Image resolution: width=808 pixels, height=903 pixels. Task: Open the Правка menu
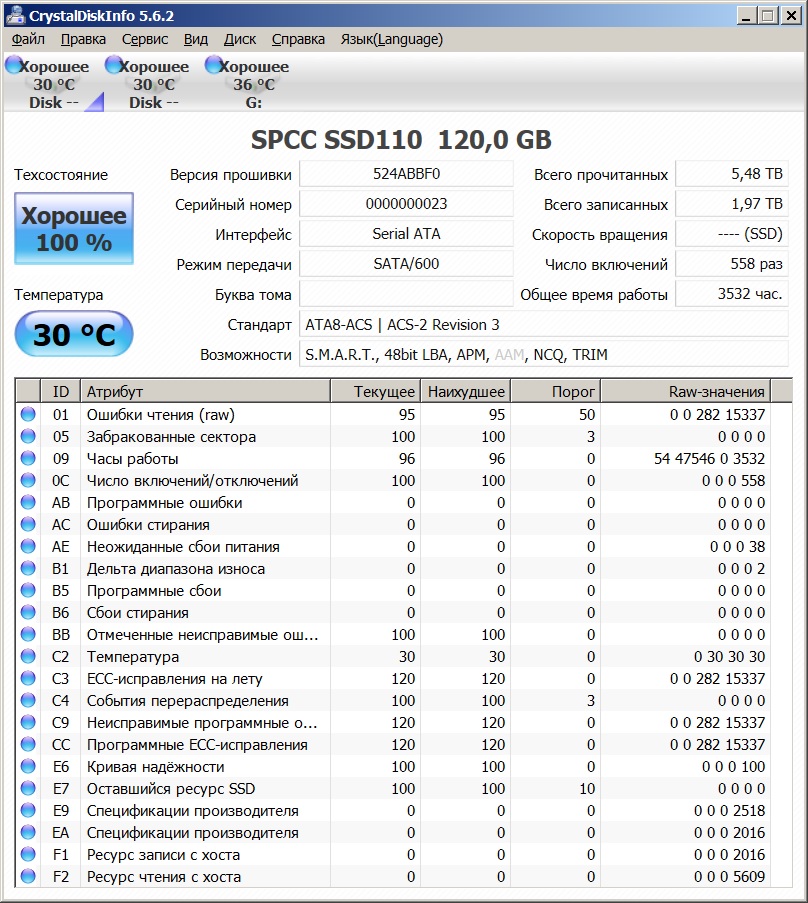pos(83,39)
